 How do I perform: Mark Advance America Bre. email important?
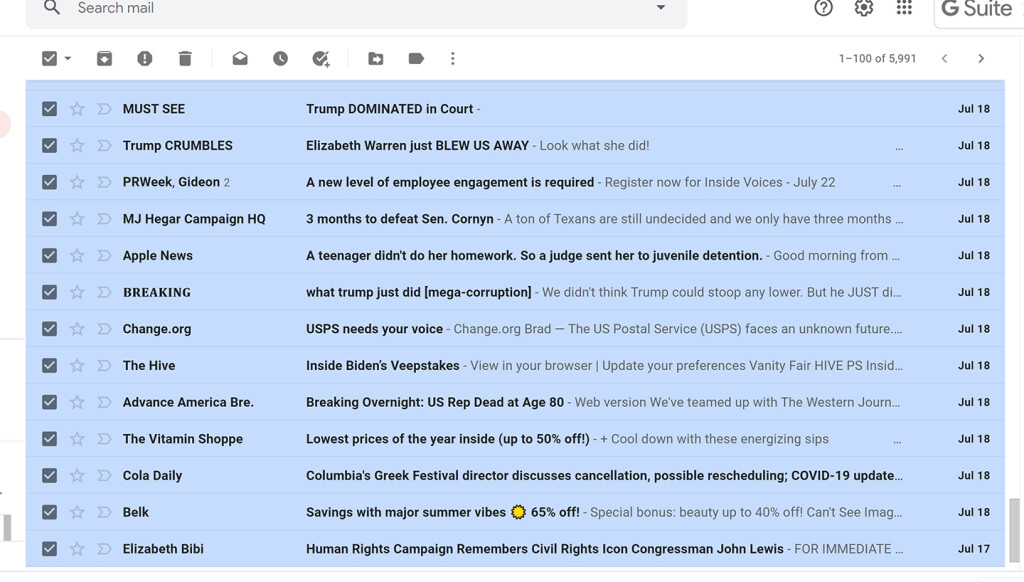tap(104, 402)
